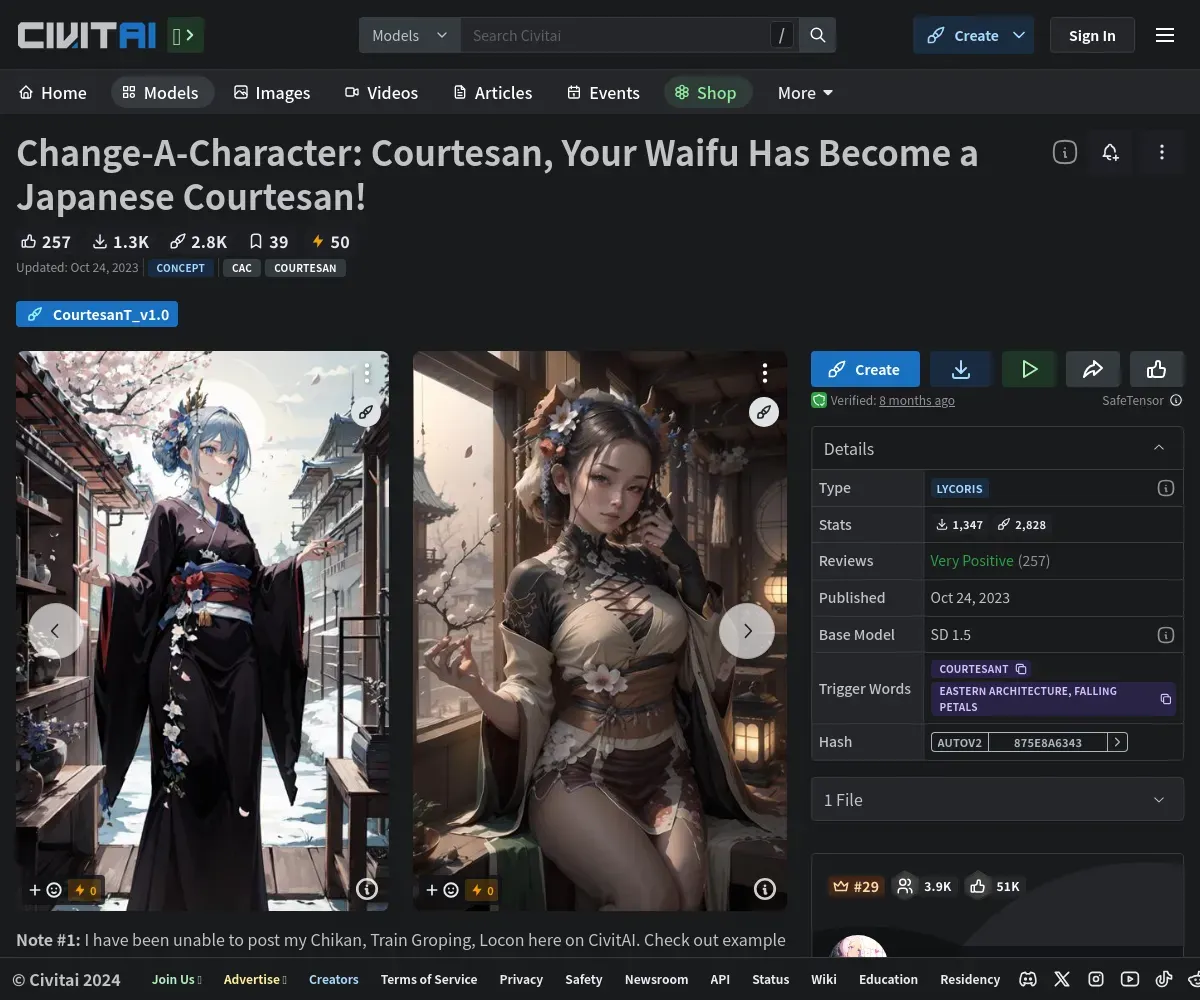This screenshot has width=1200, height=1000.
Task: Click the info icon next to the title
Action: [x=1065, y=153]
